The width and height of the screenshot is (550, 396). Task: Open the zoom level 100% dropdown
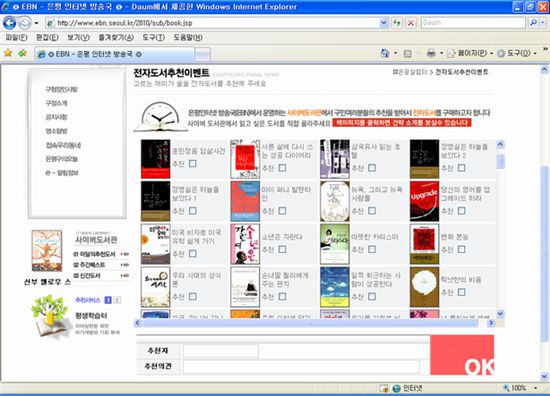click(x=536, y=388)
